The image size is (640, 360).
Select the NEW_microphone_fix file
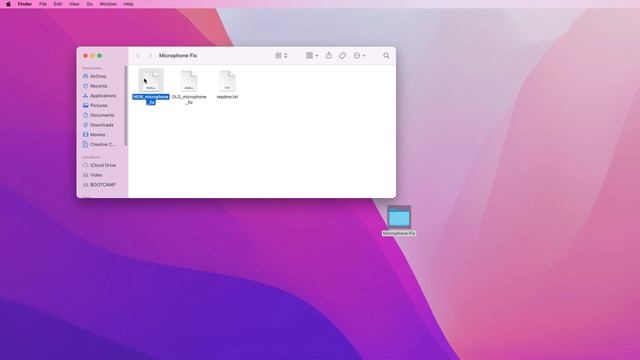pyautogui.click(x=151, y=81)
